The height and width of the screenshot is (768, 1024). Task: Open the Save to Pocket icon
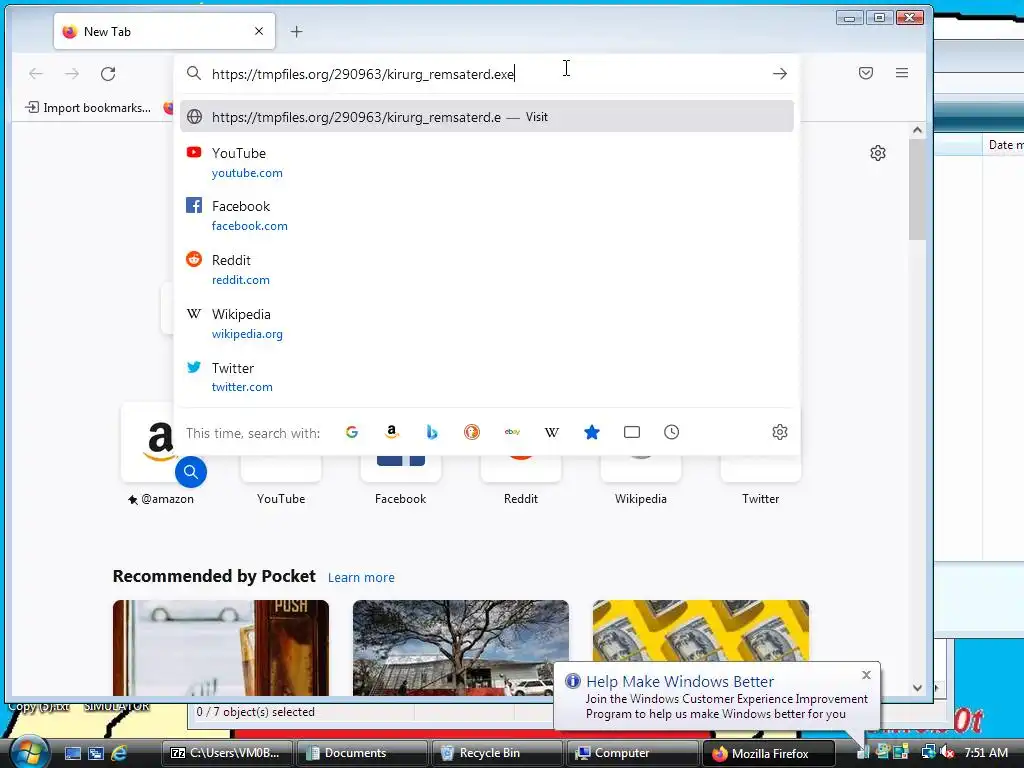pyautogui.click(x=866, y=73)
